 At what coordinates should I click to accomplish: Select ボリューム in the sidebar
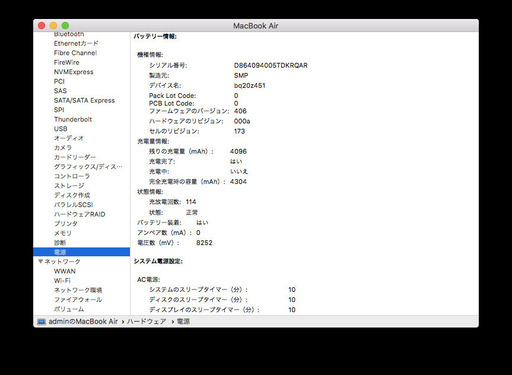(x=69, y=309)
